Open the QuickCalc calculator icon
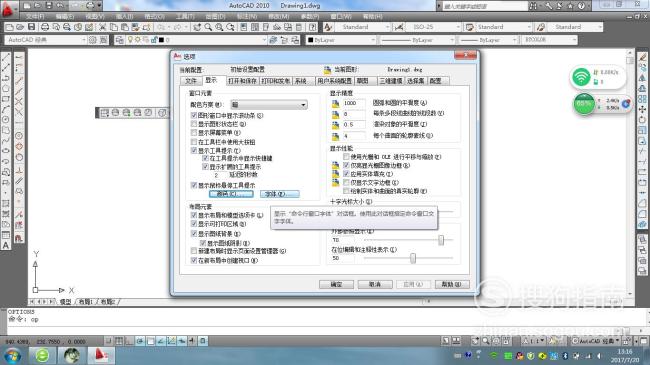Viewport: 650px width, 365px height. (299, 27)
